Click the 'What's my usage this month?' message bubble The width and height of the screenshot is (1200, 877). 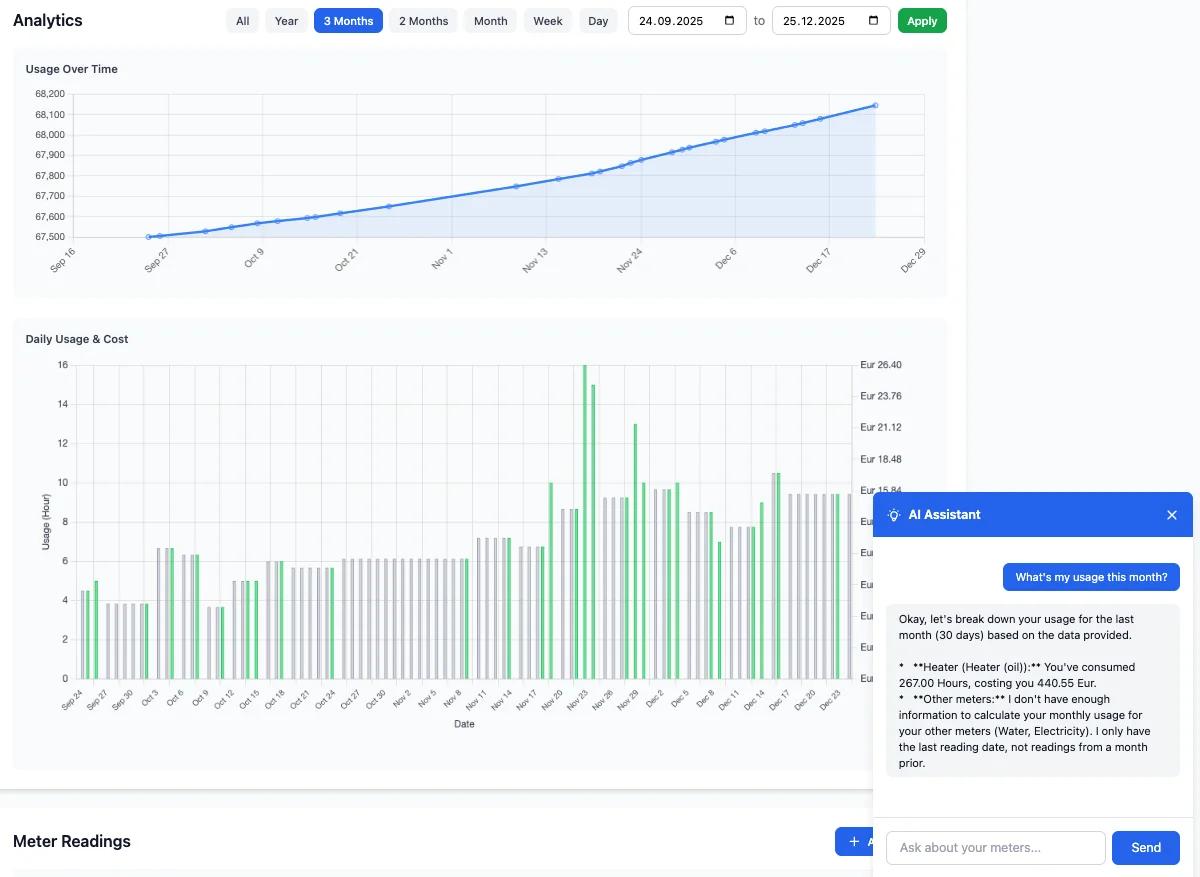pyautogui.click(x=1091, y=577)
